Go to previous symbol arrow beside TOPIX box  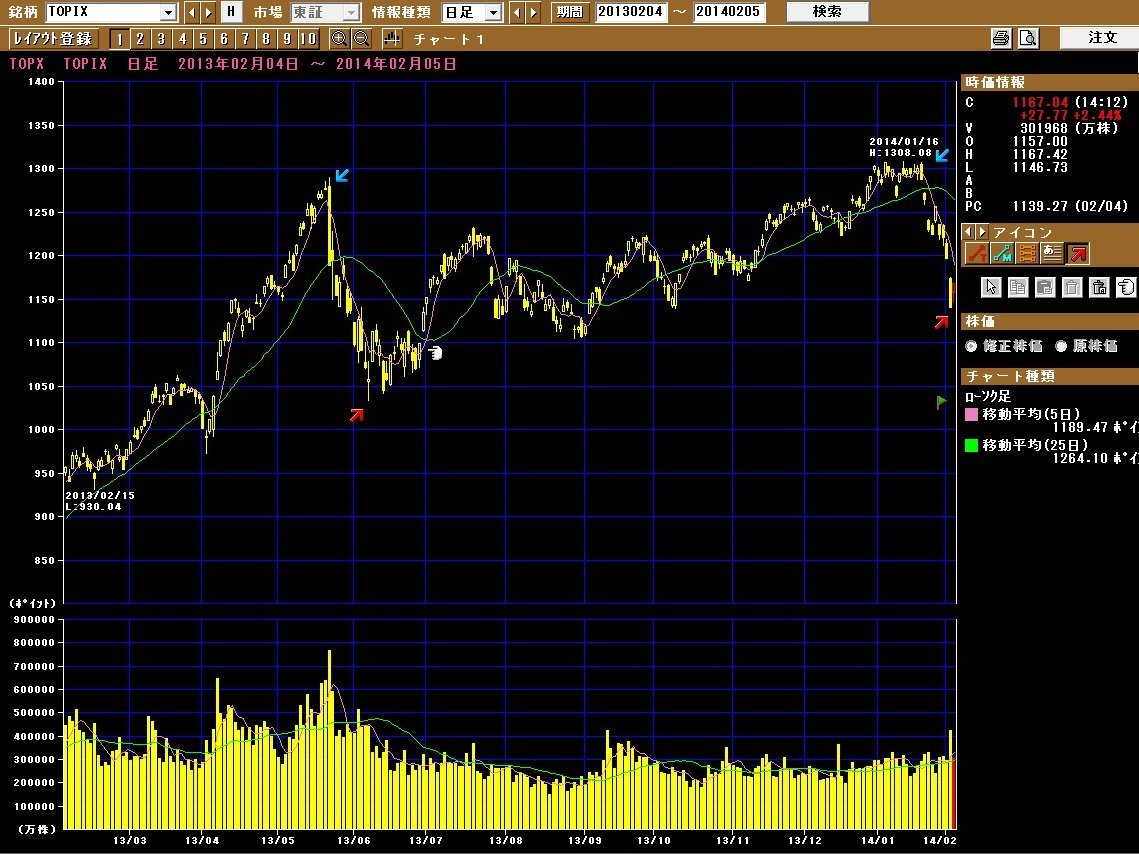[192, 12]
